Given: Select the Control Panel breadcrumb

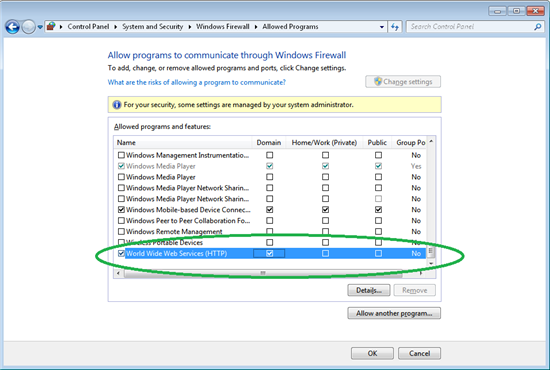Looking at the screenshot, I should pyautogui.click(x=88, y=27).
